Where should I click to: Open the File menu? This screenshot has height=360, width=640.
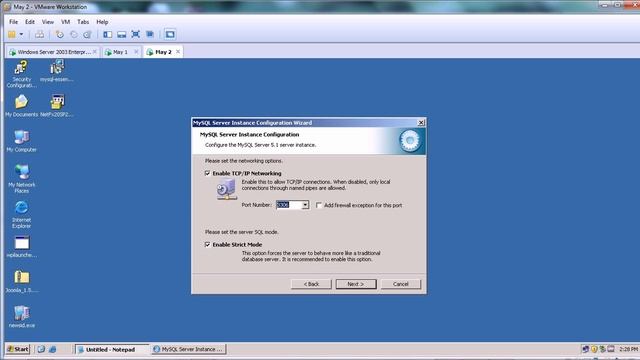point(13,22)
